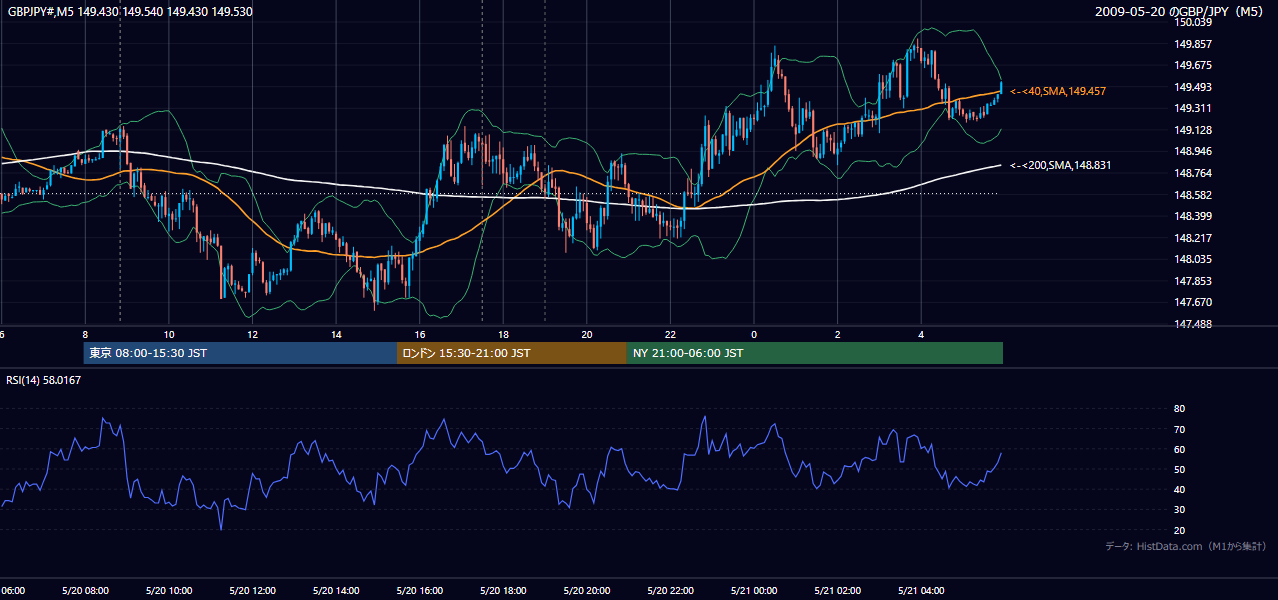Click the 200 SMA label 148.831
1278x600 pixels.
pyautogui.click(x=1060, y=165)
